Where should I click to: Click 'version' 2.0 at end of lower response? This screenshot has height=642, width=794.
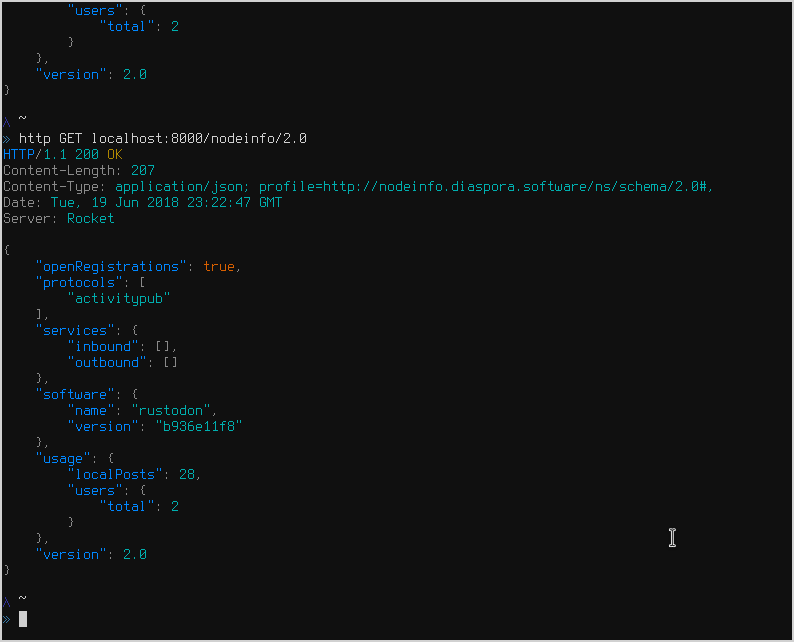(91, 555)
